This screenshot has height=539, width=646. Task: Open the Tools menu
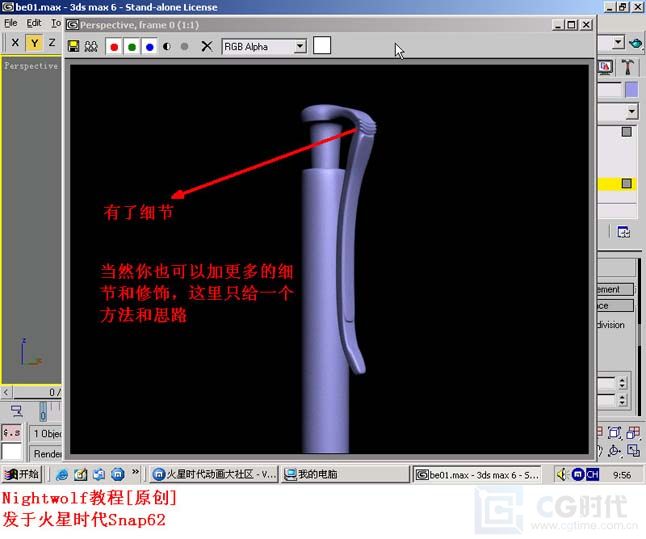click(x=56, y=23)
